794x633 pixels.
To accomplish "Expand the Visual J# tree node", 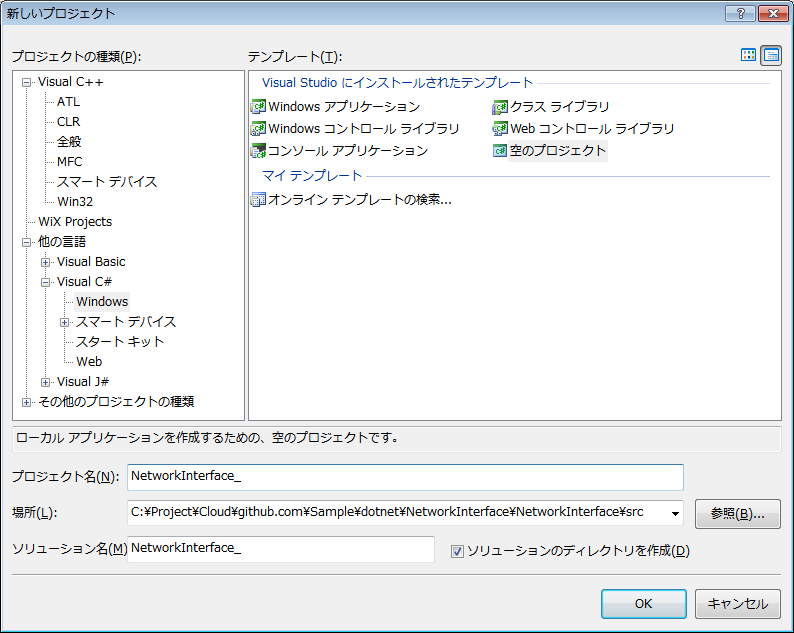I will tap(46, 382).
